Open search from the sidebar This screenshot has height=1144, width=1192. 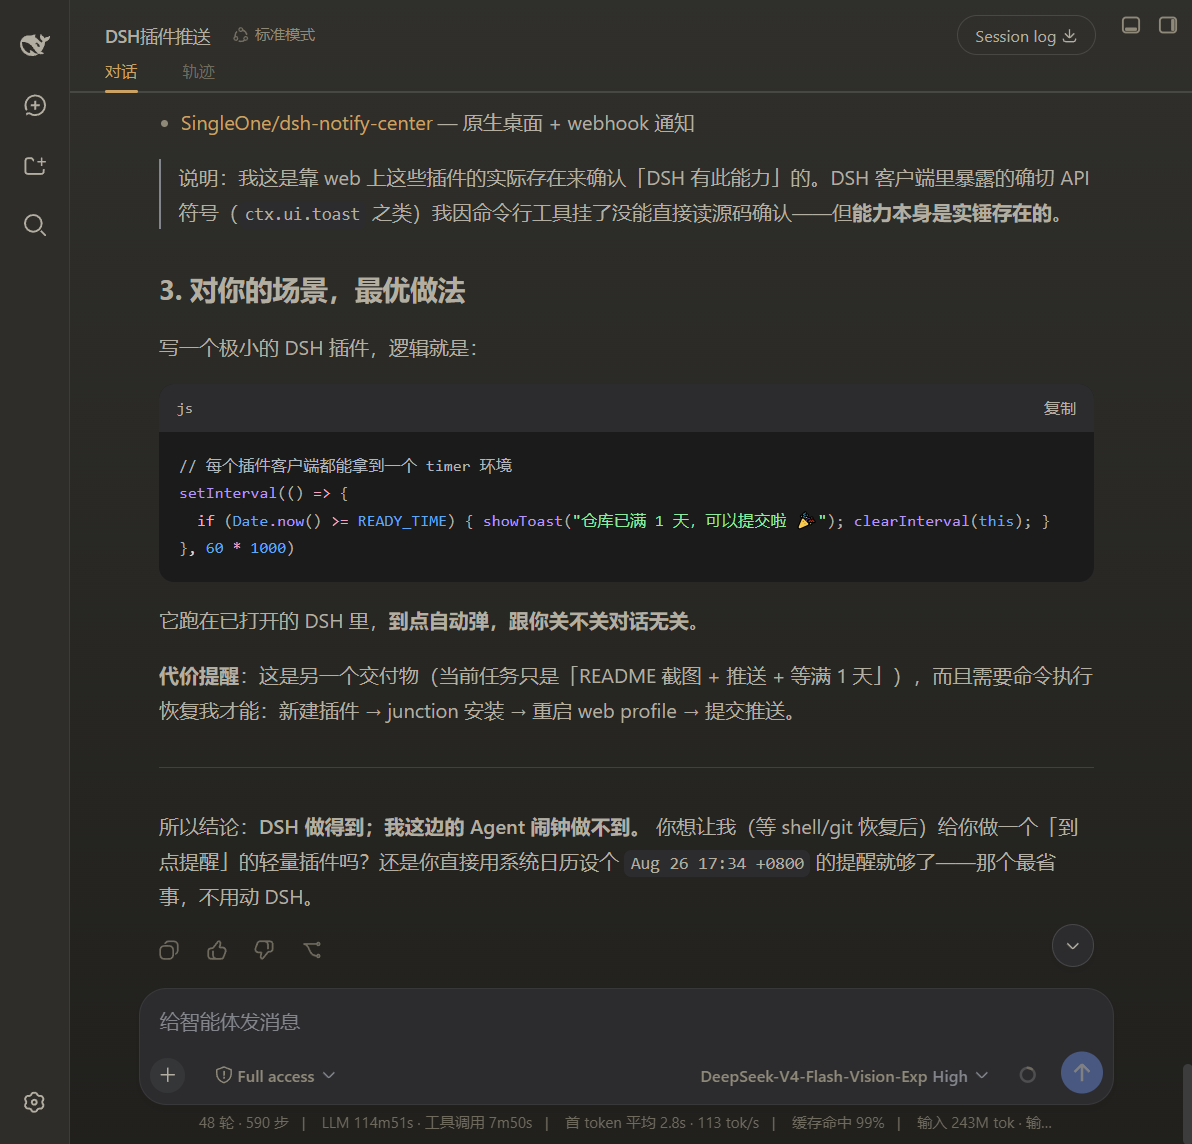pos(35,225)
